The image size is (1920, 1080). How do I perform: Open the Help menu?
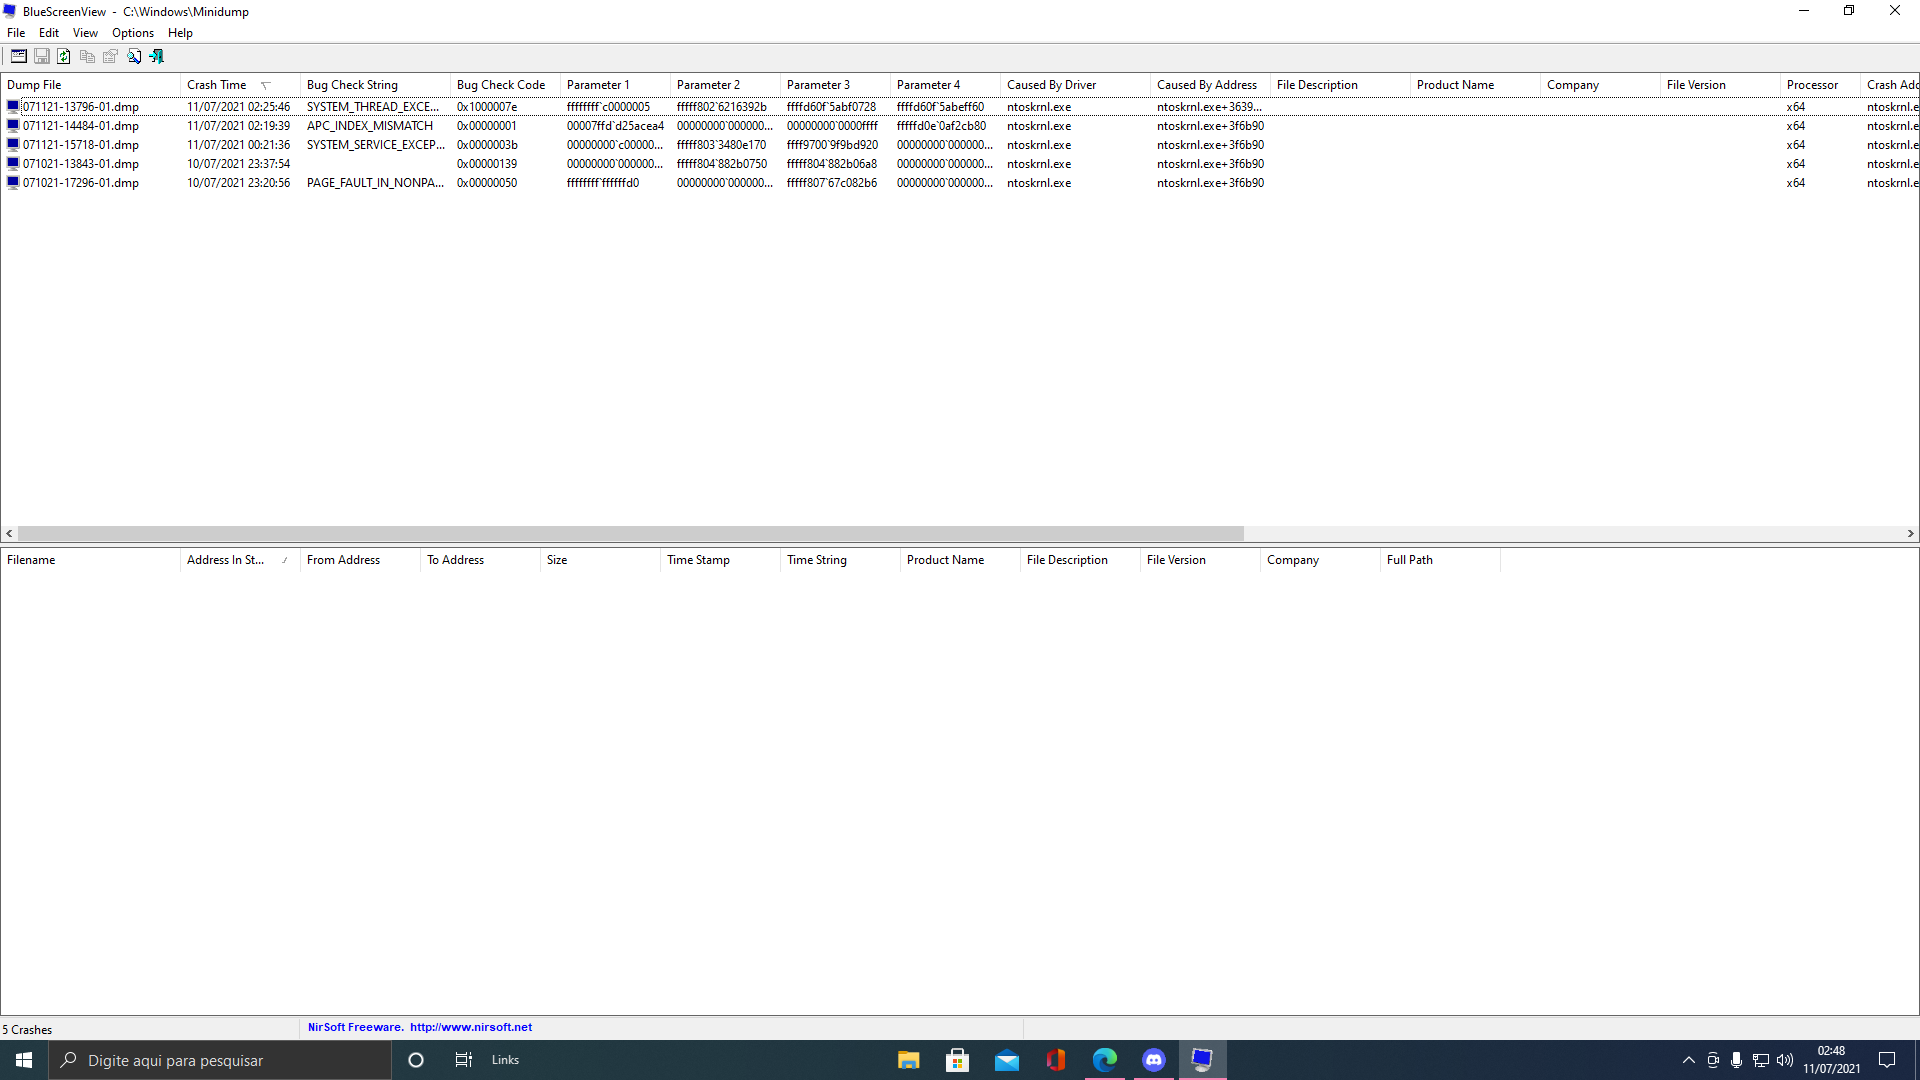(x=180, y=33)
